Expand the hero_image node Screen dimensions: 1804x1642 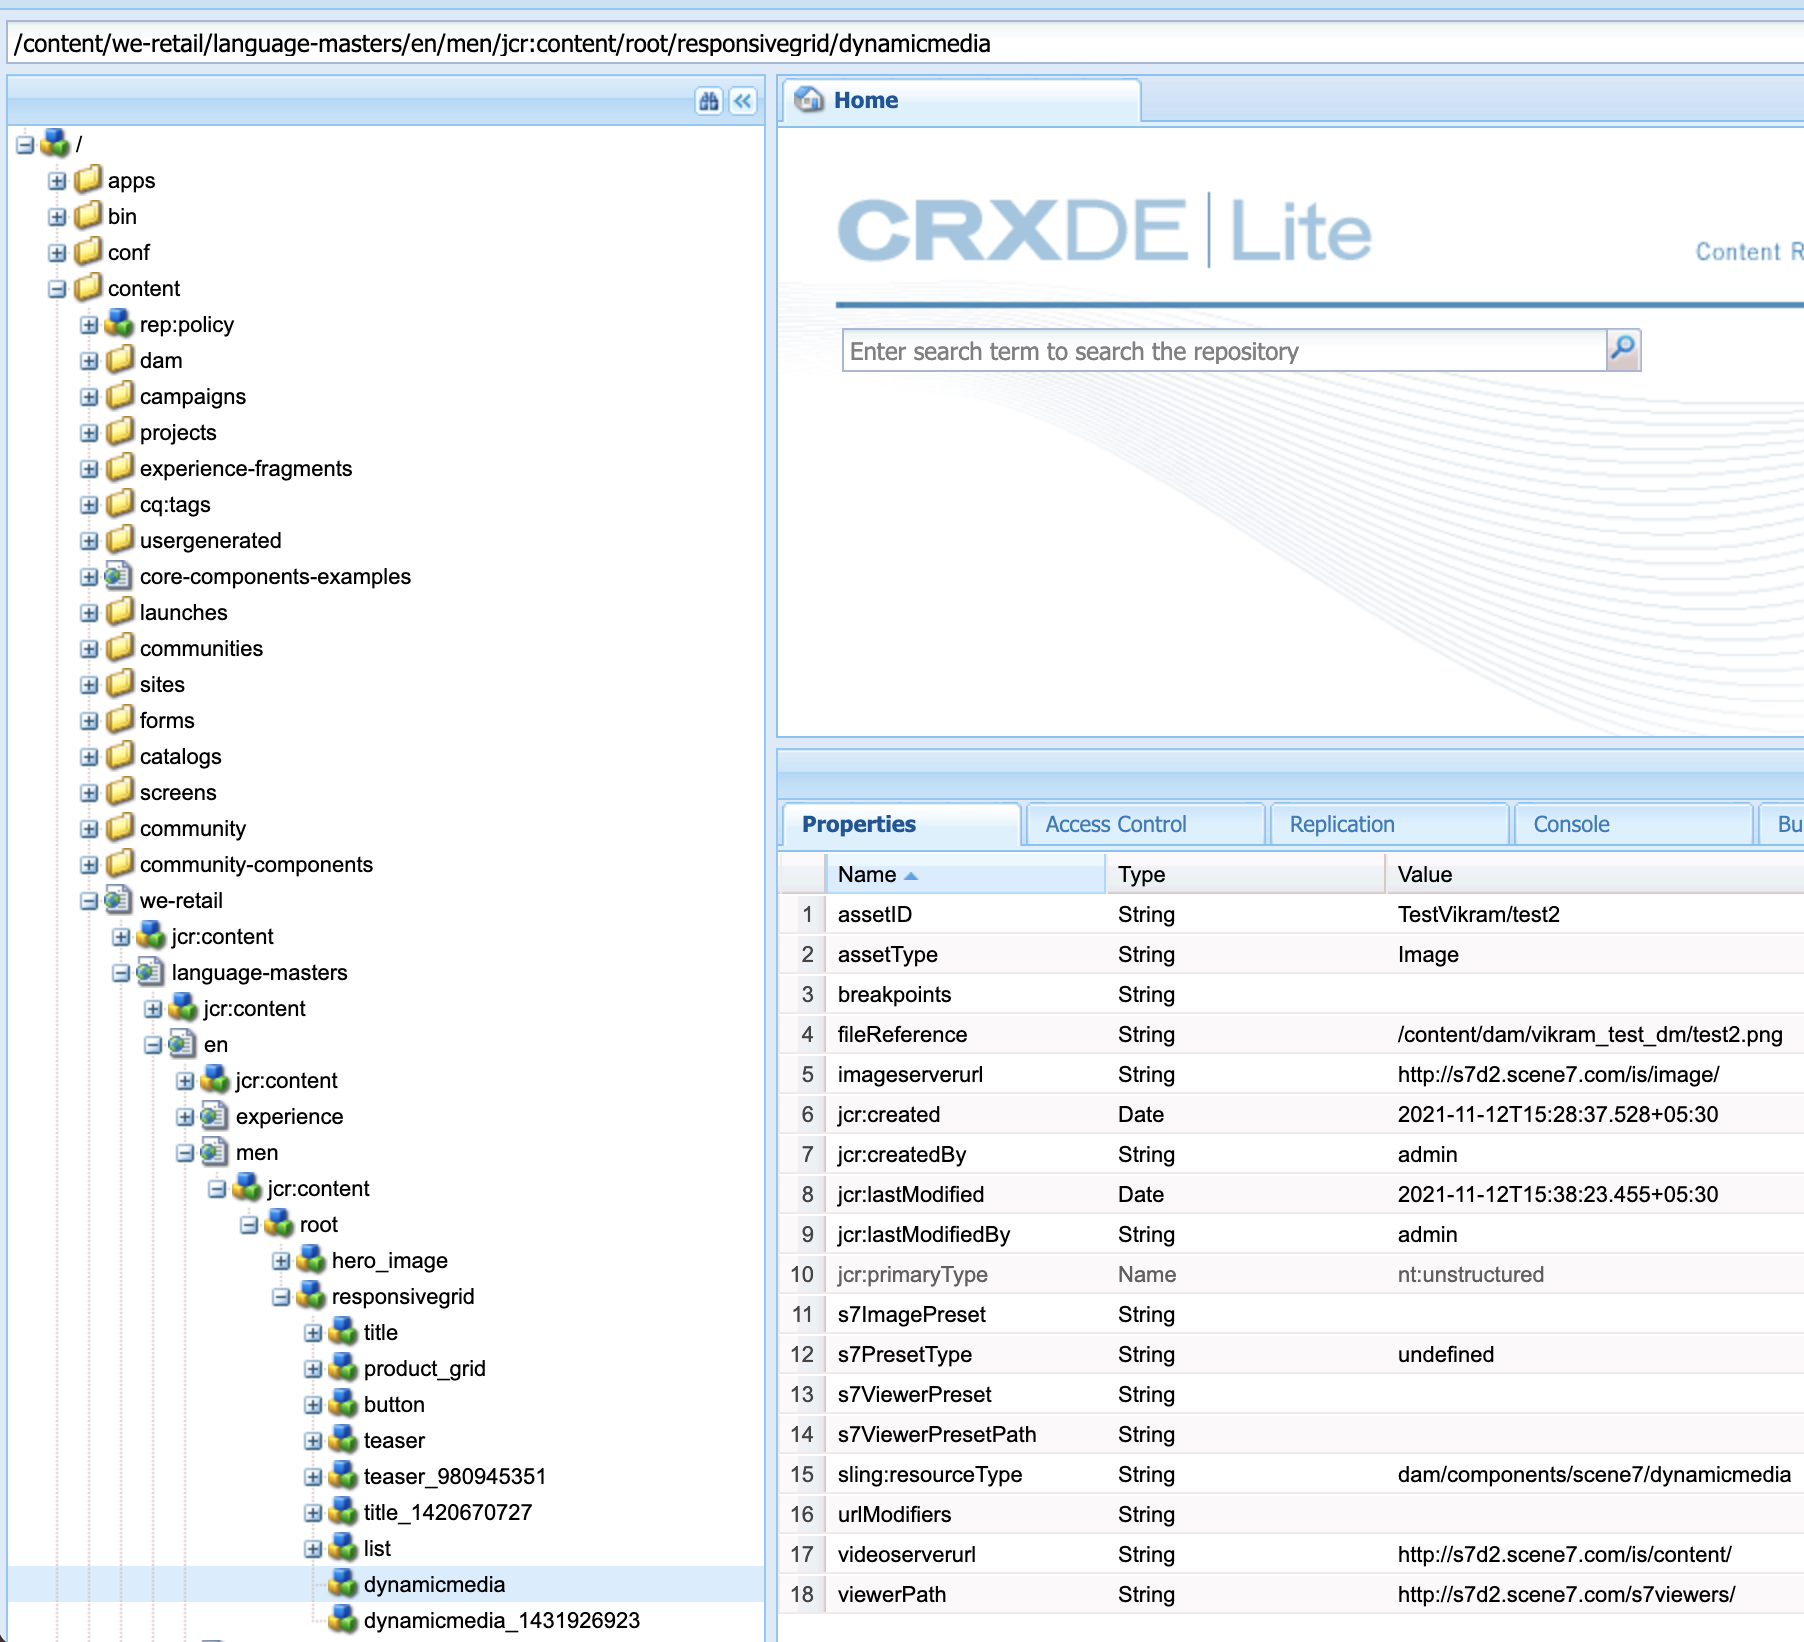click(x=281, y=1261)
